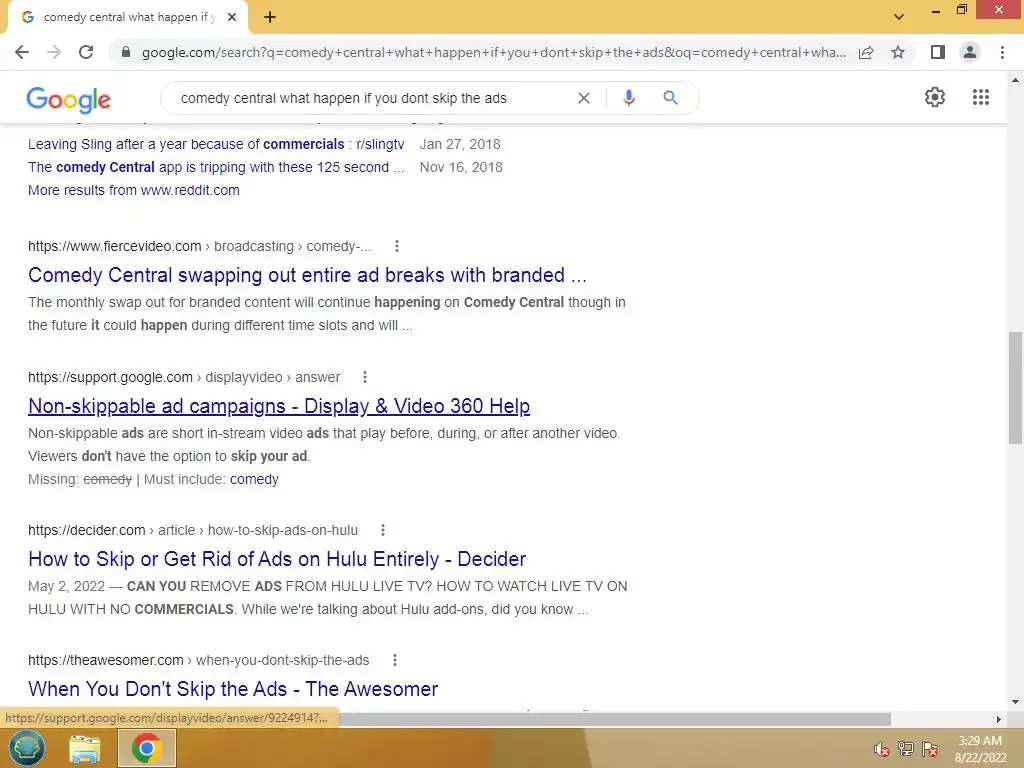The image size is (1024, 768).
Task: Open the Leaving Sling after a year link
Action: tap(216, 144)
